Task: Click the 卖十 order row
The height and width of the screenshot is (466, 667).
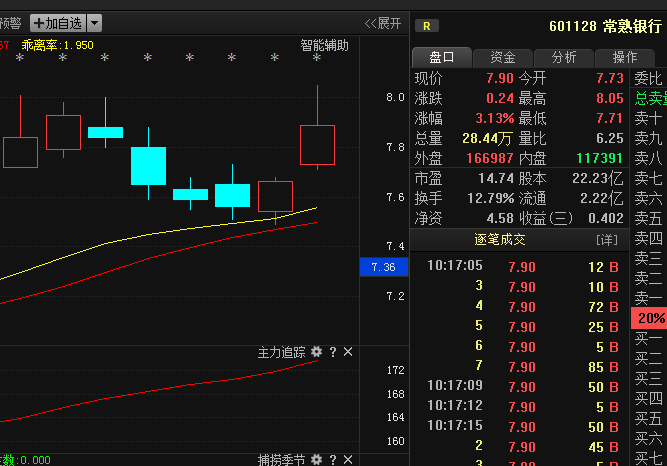Action: [648, 118]
